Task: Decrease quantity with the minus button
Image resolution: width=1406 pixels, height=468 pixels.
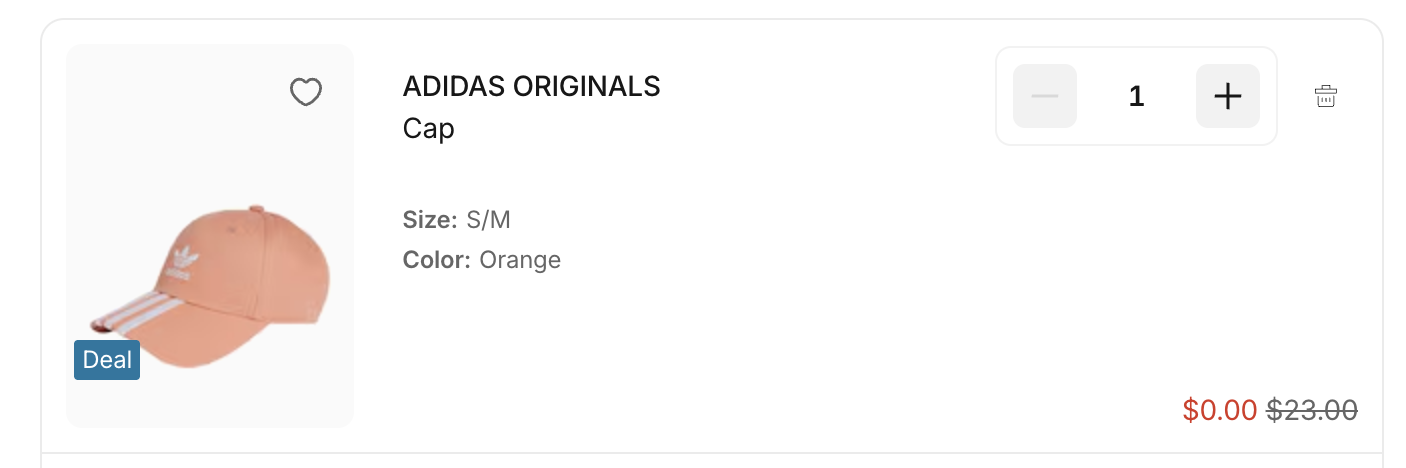Action: (1044, 96)
